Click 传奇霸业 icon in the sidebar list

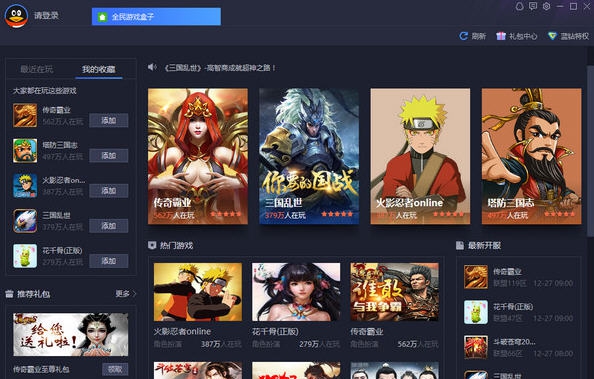click(x=25, y=116)
